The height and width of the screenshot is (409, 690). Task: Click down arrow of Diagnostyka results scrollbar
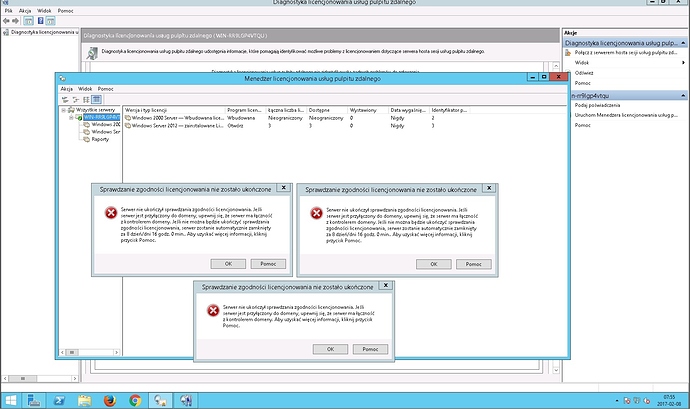pyautogui.click(x=556, y=370)
